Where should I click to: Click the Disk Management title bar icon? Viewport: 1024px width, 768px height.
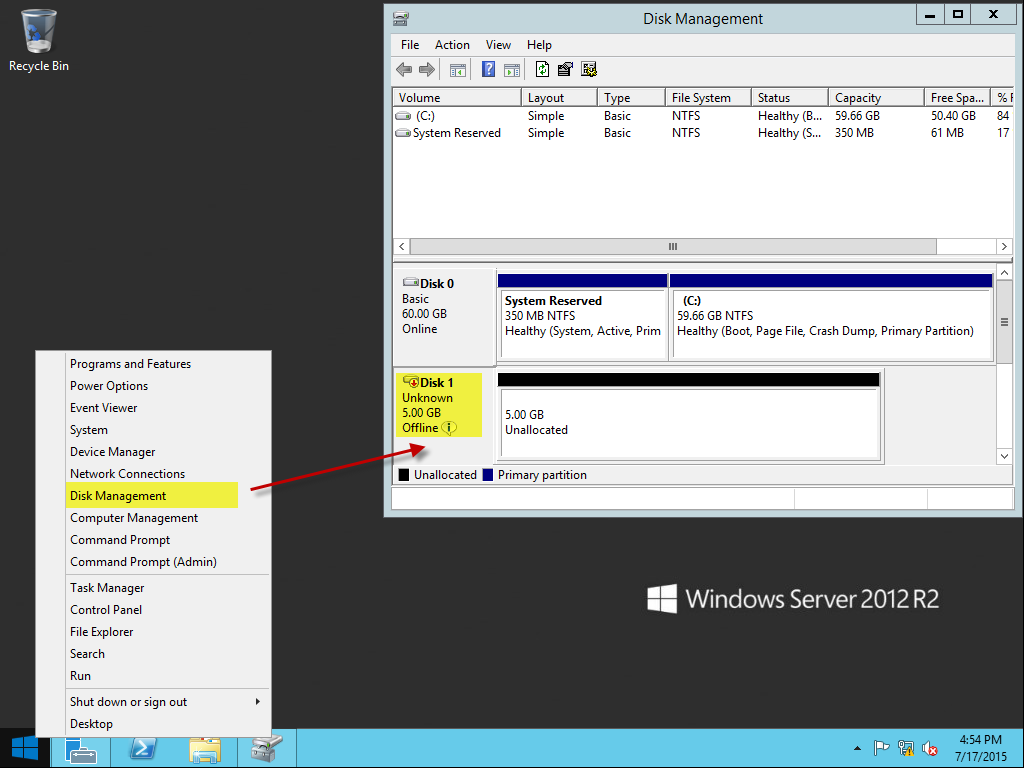point(400,19)
